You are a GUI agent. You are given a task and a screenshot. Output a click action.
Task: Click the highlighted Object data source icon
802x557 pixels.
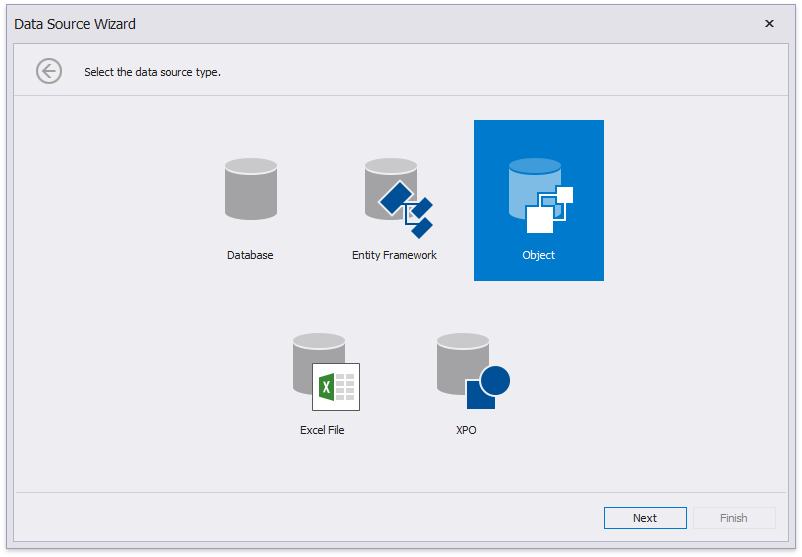tap(538, 195)
